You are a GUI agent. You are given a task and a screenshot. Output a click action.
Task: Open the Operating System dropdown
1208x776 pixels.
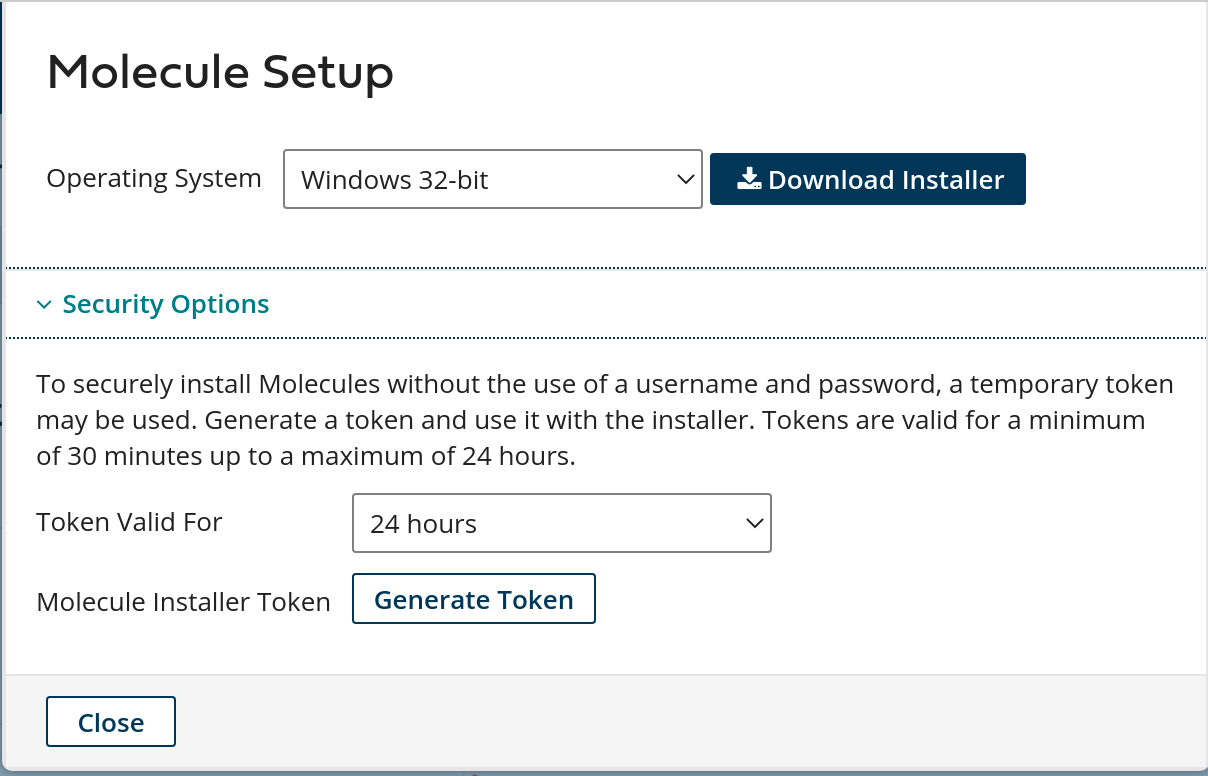493,179
